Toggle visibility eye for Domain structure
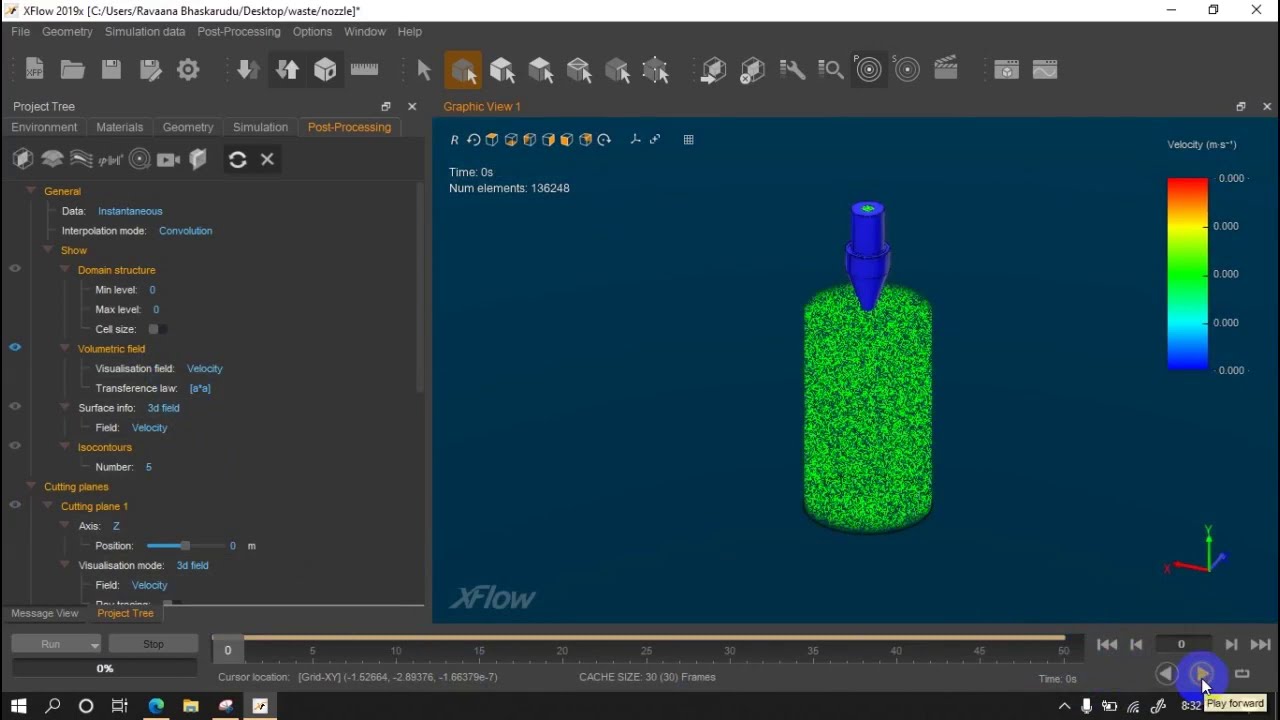1280x720 pixels. point(15,269)
